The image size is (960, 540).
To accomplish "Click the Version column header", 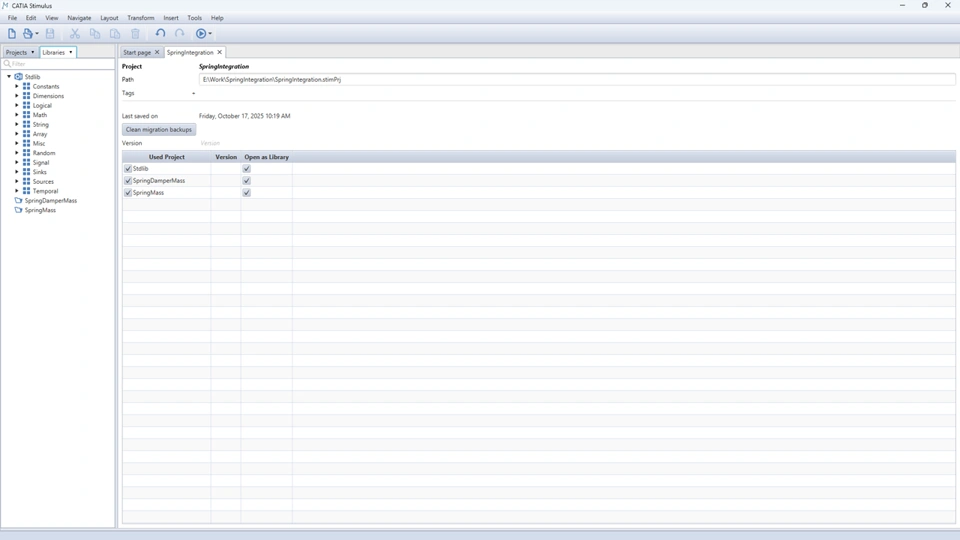I will point(226,157).
